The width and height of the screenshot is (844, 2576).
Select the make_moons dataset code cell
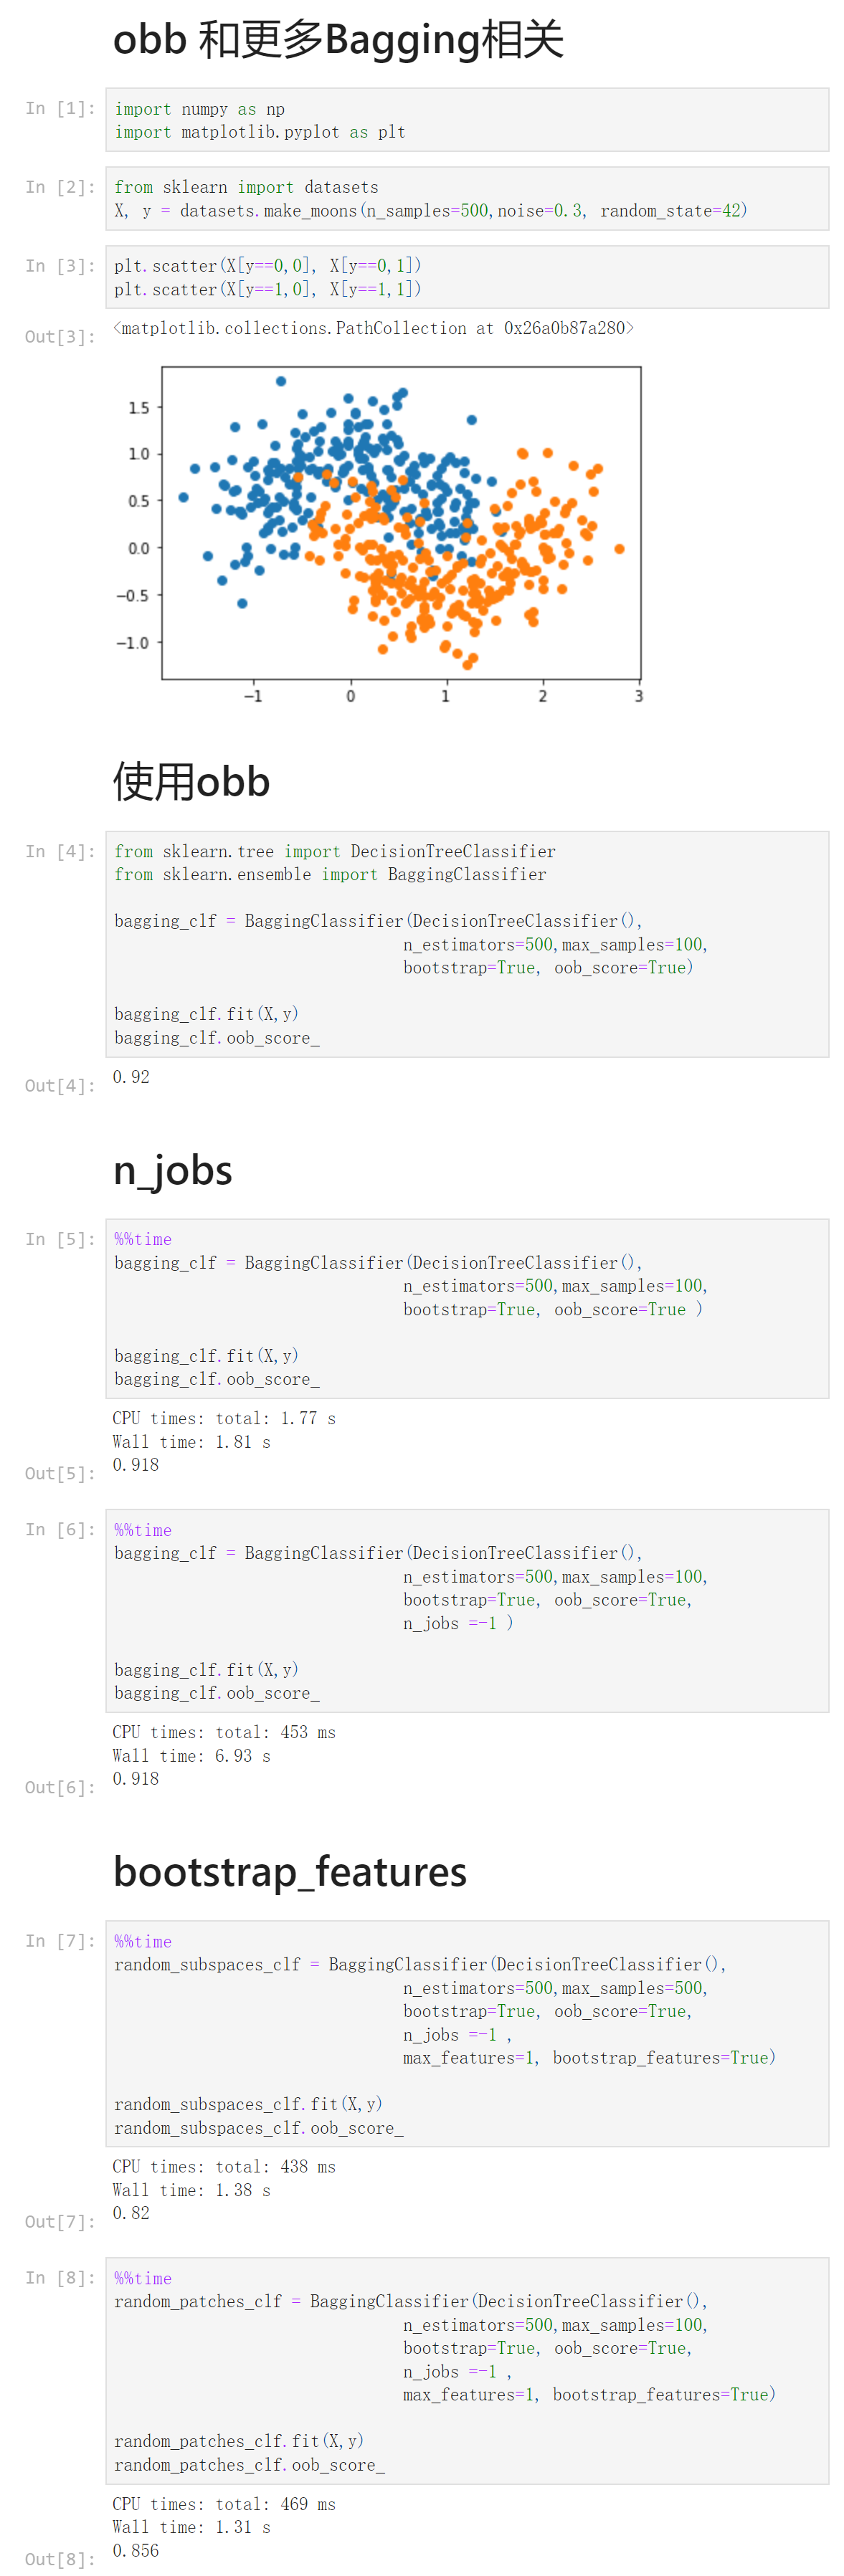click(466, 198)
